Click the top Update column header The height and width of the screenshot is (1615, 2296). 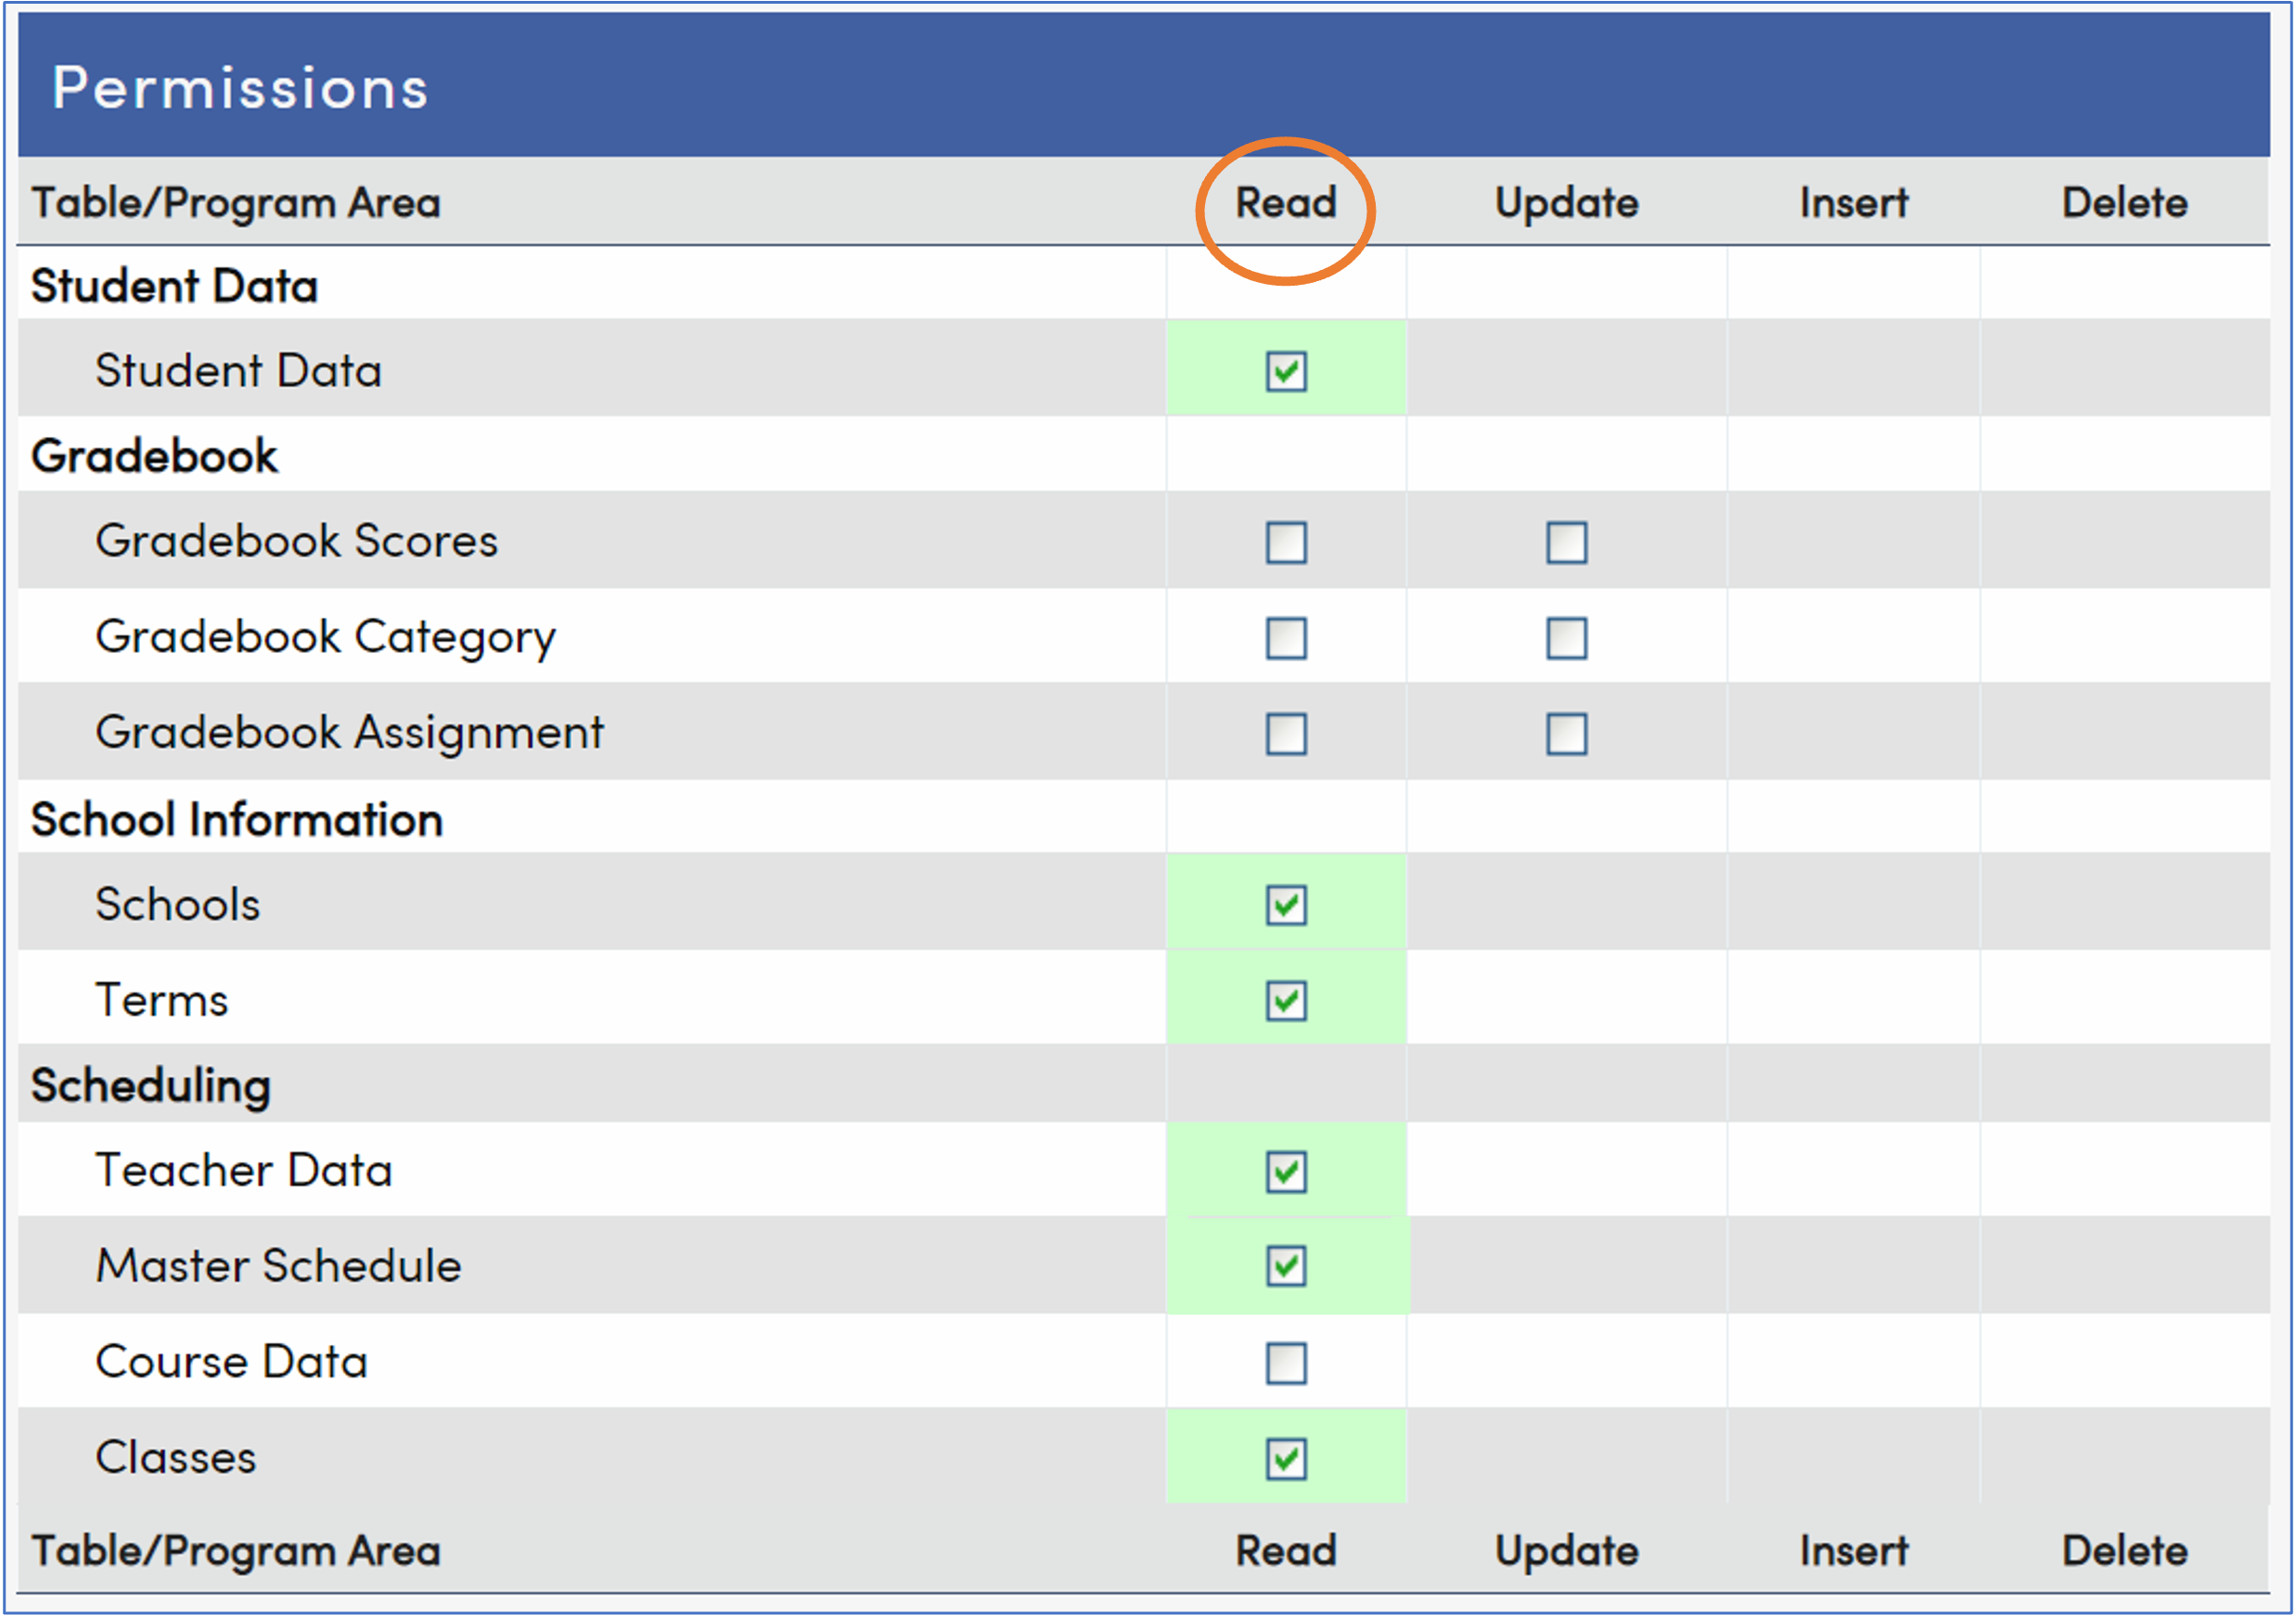click(1566, 204)
